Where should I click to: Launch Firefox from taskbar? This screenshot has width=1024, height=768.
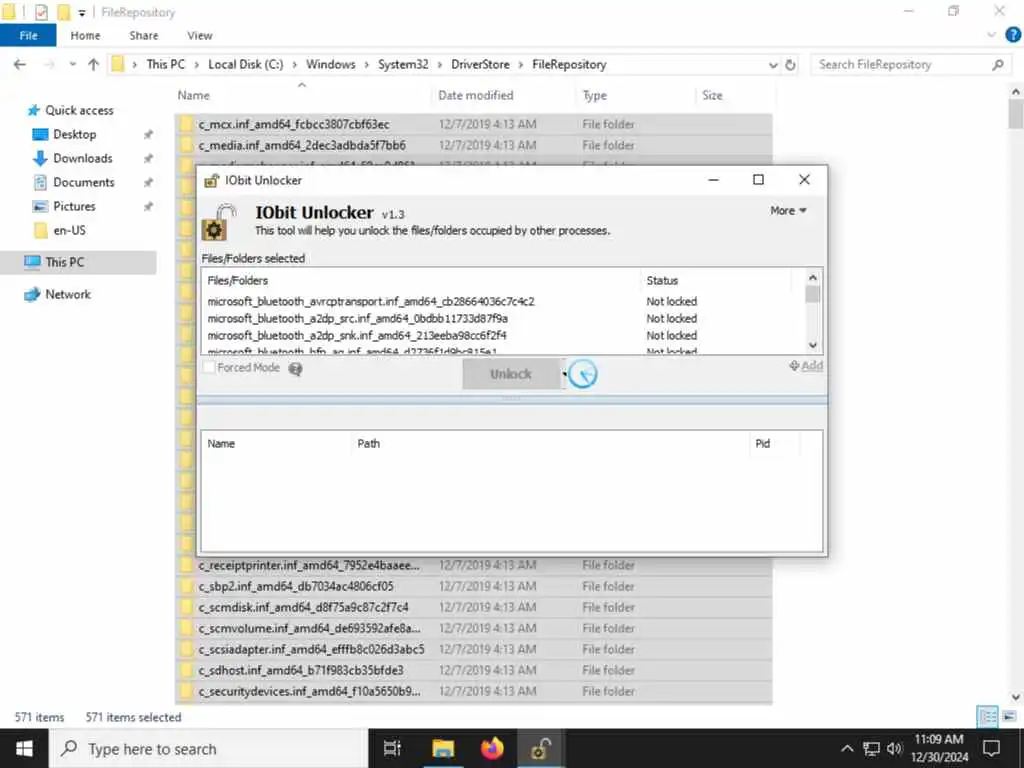[492, 748]
